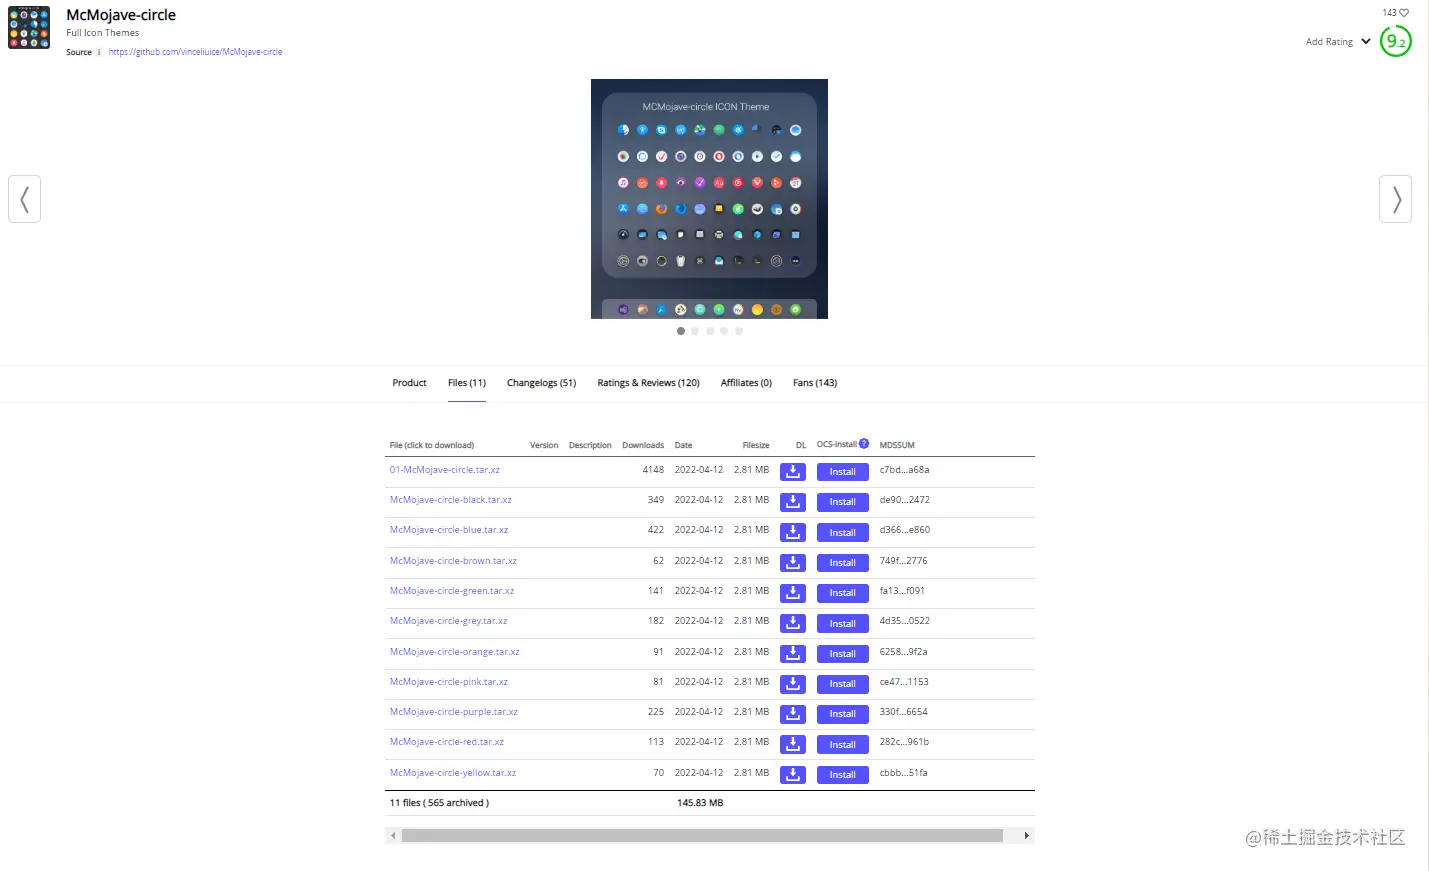Viewport: 1429px width, 871px height.
Task: Click MD5 value c7bd...a68a
Action: [x=905, y=470]
